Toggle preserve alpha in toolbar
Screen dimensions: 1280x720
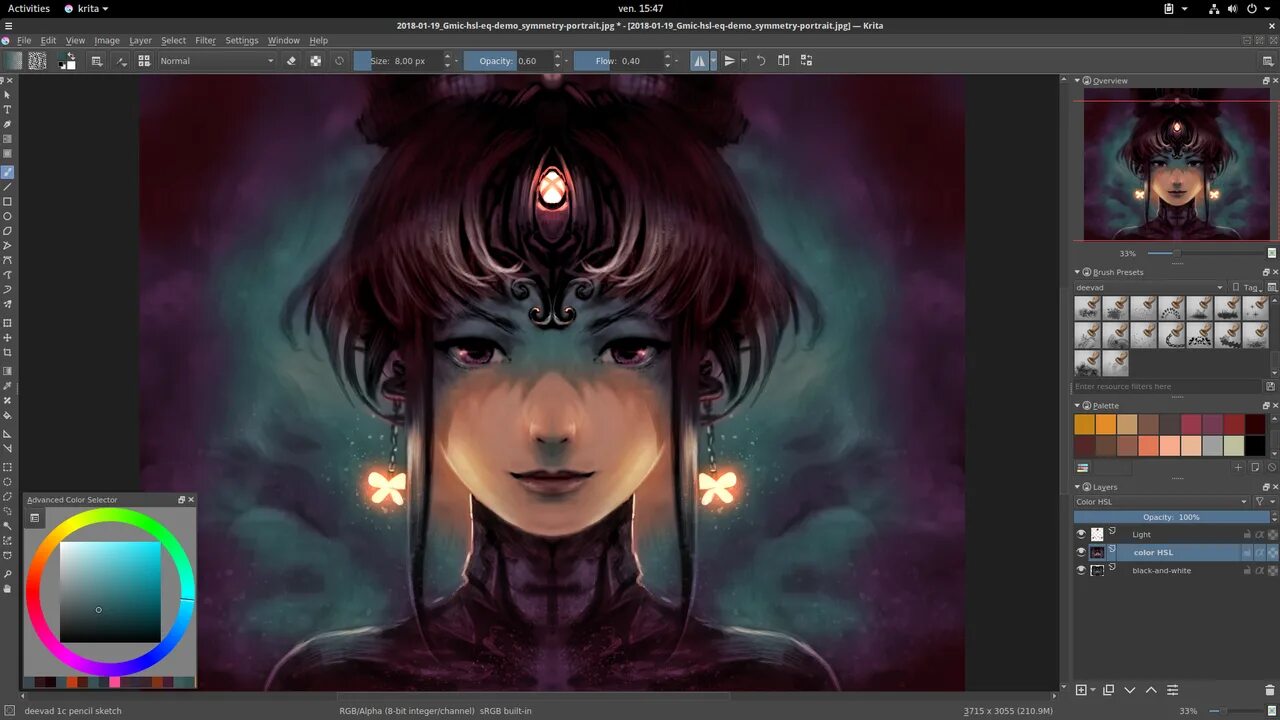tap(316, 61)
